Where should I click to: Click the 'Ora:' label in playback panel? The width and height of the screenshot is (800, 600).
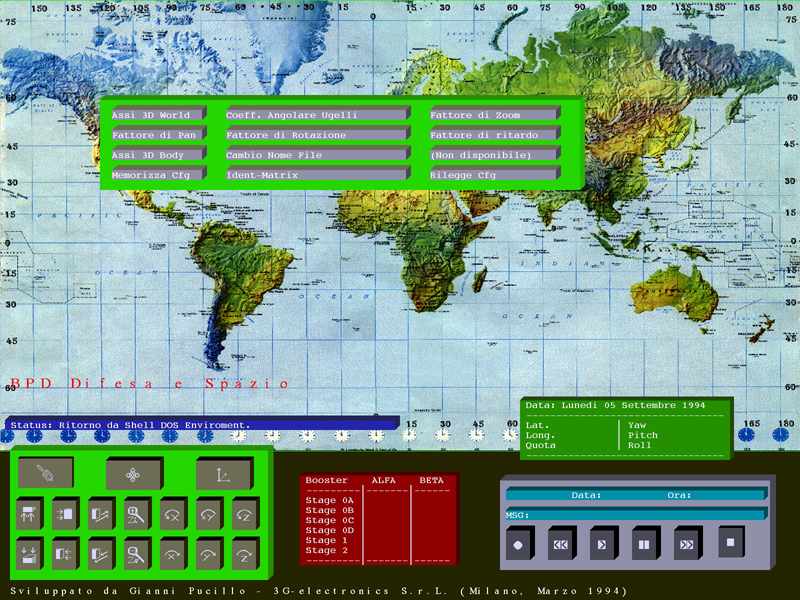pyautogui.click(x=679, y=495)
